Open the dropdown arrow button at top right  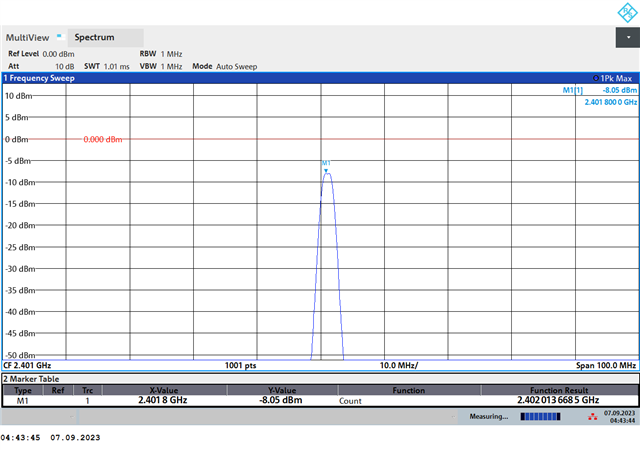pos(628,38)
